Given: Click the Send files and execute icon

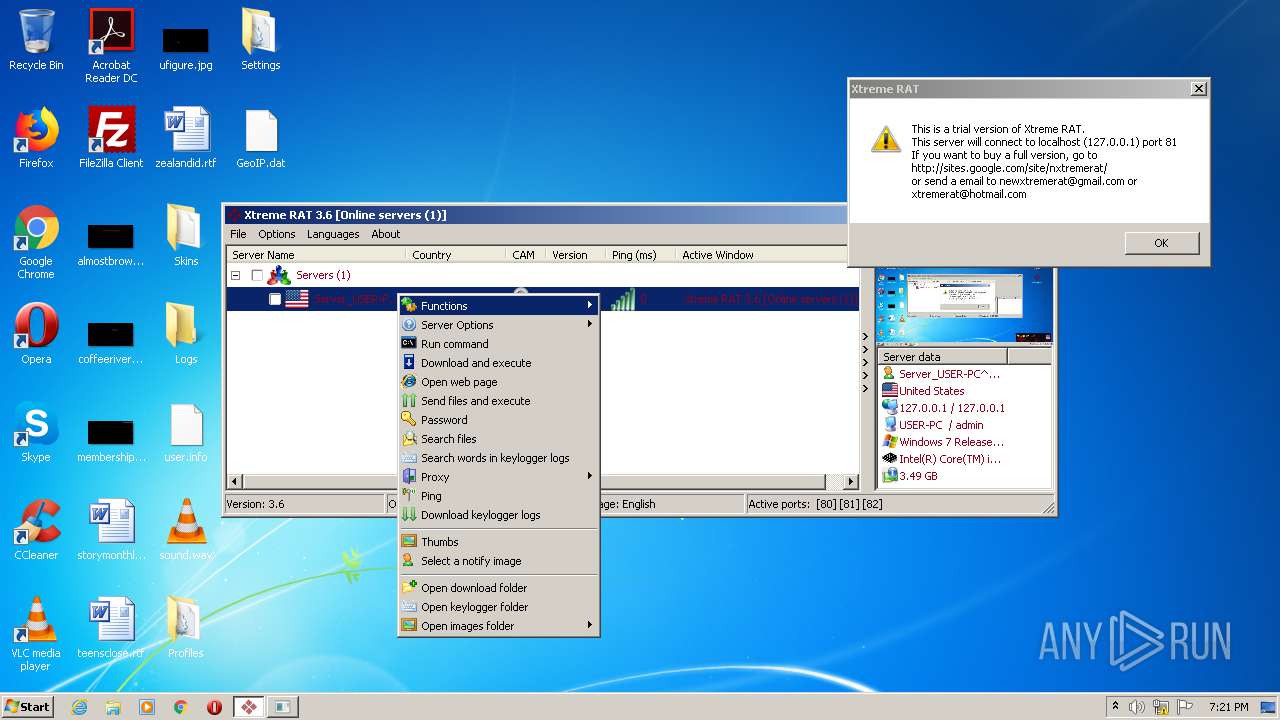Looking at the screenshot, I should tap(408, 401).
